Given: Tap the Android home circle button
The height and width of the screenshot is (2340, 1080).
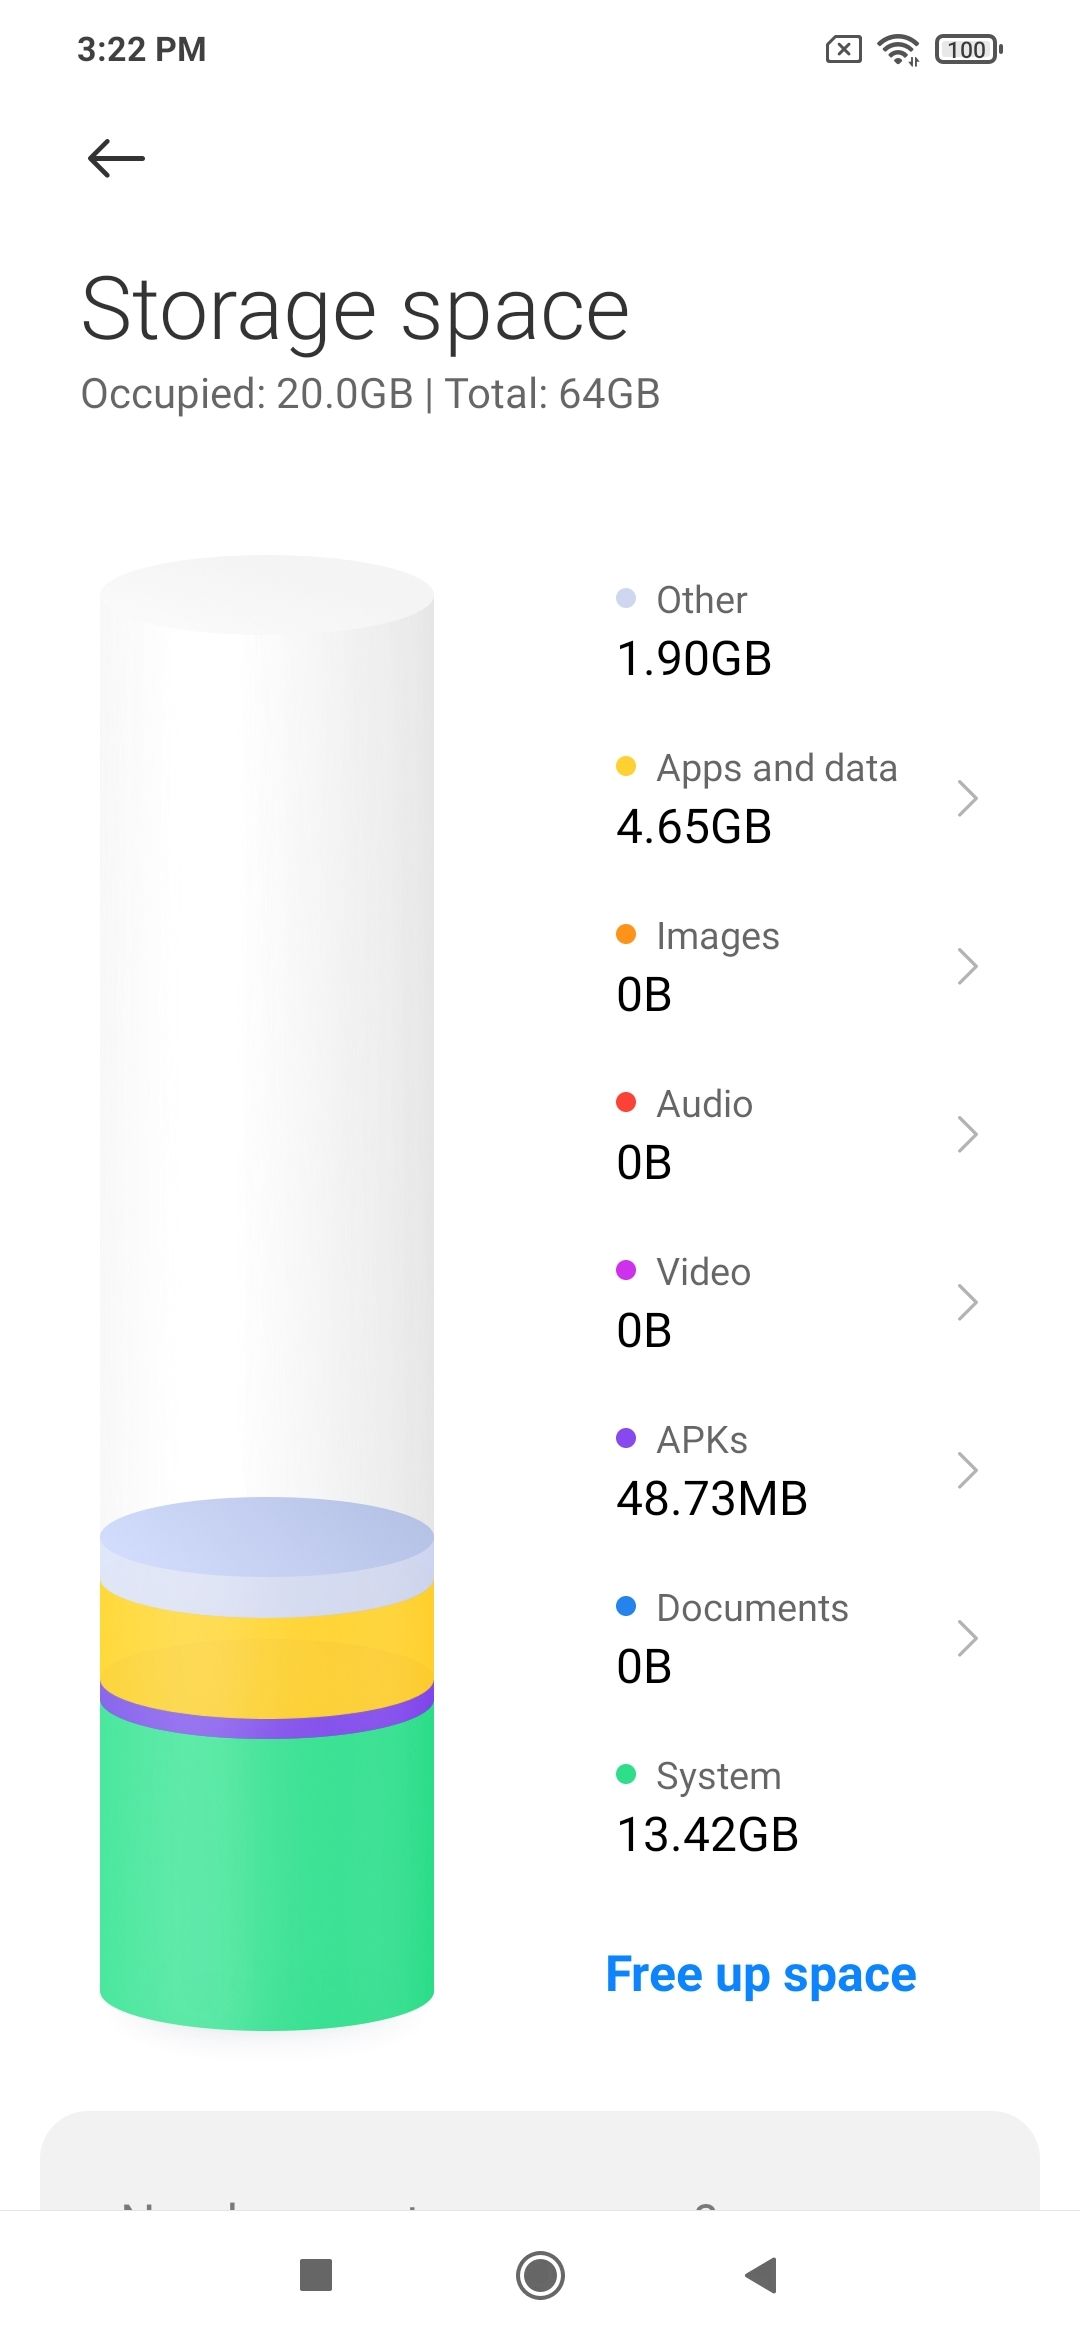Looking at the screenshot, I should coord(540,2275).
